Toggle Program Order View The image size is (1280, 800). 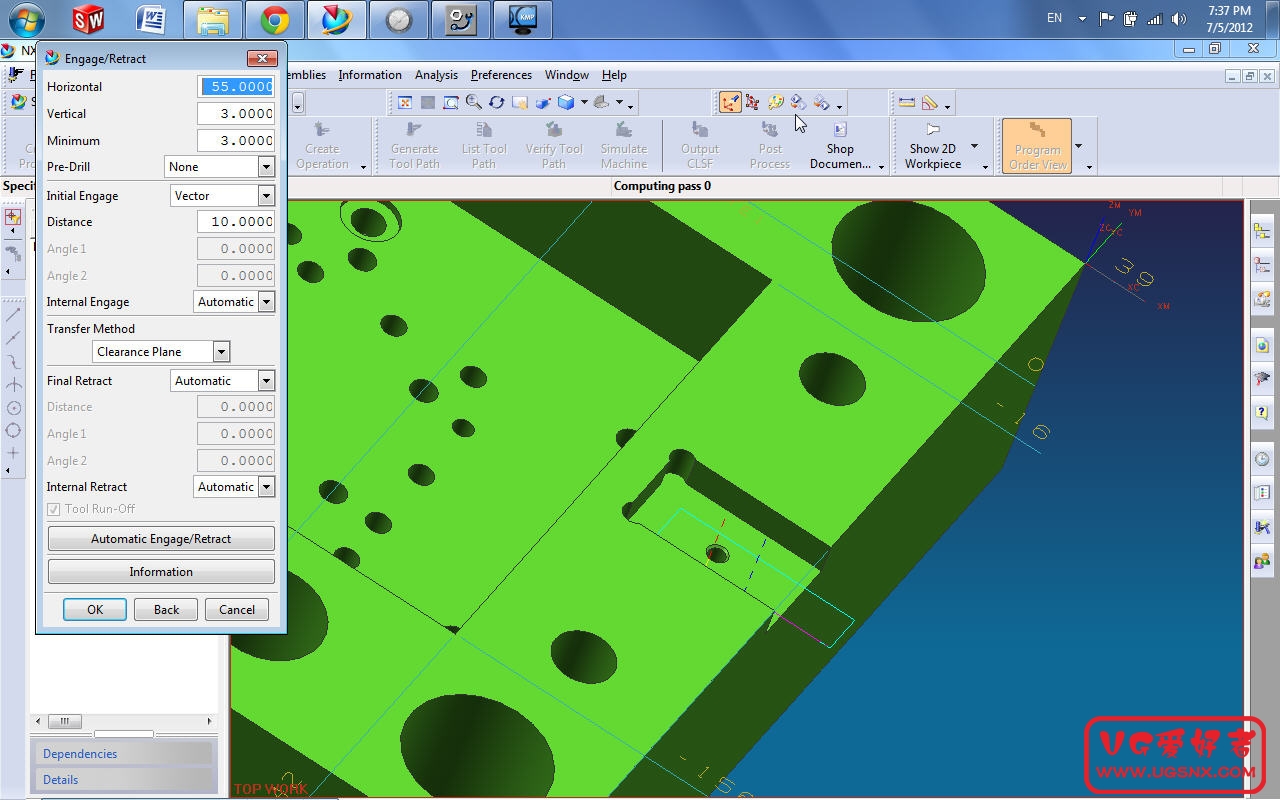(x=1037, y=146)
